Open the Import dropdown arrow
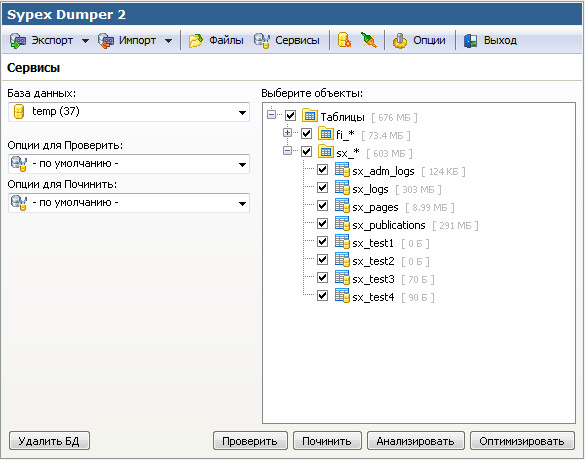 tap(168, 41)
